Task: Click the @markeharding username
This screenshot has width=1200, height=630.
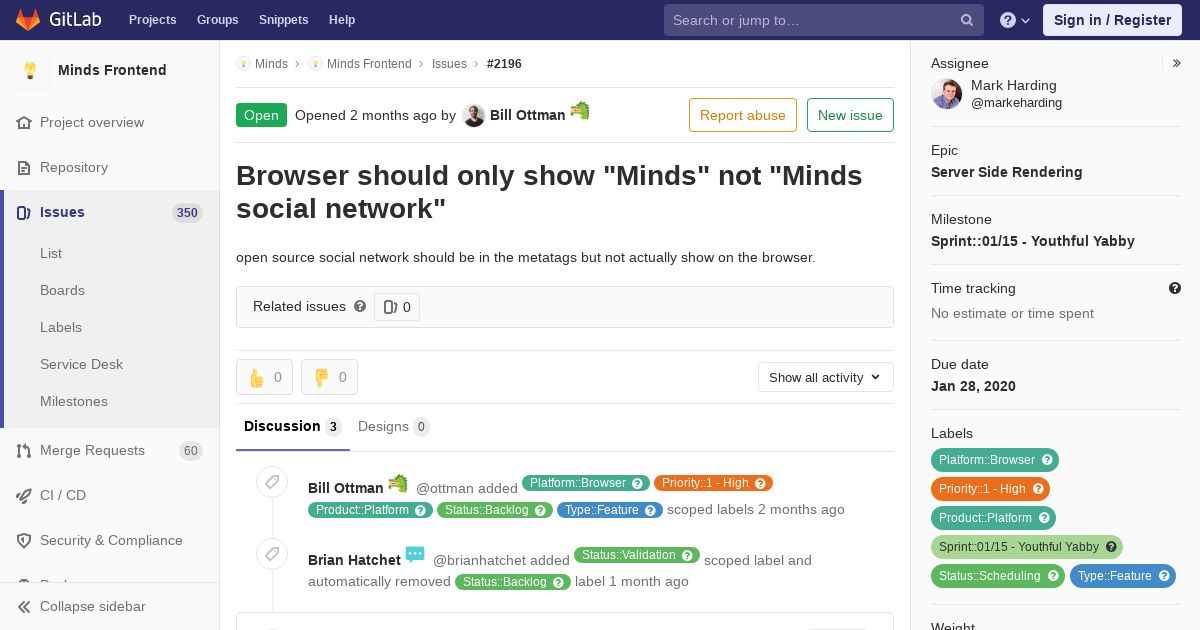Action: click(1016, 103)
